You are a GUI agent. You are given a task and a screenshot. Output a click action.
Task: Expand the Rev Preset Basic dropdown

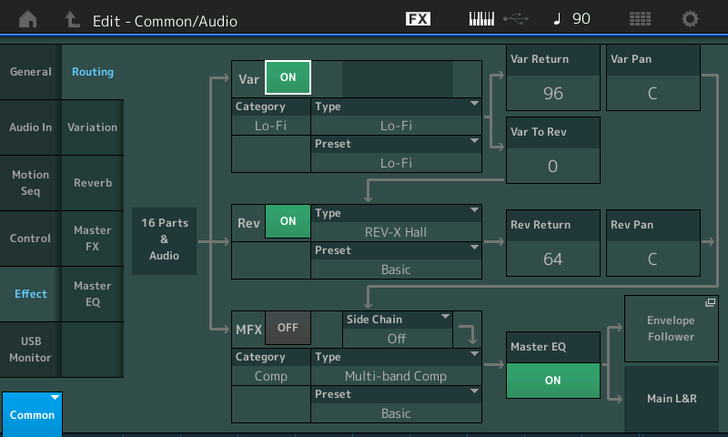pyautogui.click(x=396, y=260)
